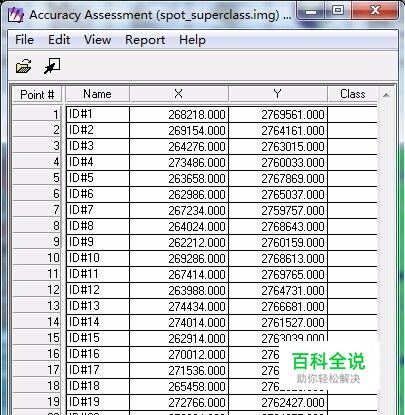Screen dimensions: 405x415
Task: Click the ID#1 name cell
Action: [x=98, y=114]
